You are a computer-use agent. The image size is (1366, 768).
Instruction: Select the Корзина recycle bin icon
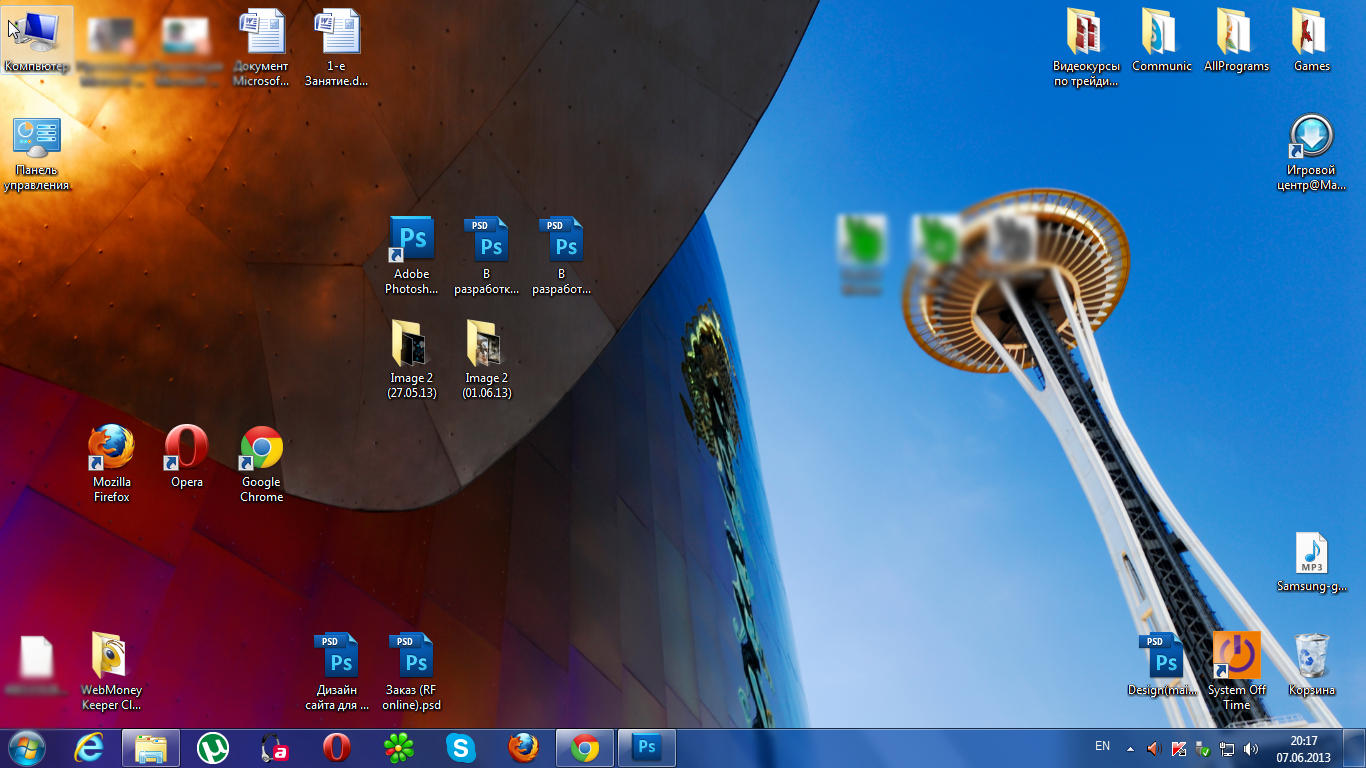point(1311,658)
